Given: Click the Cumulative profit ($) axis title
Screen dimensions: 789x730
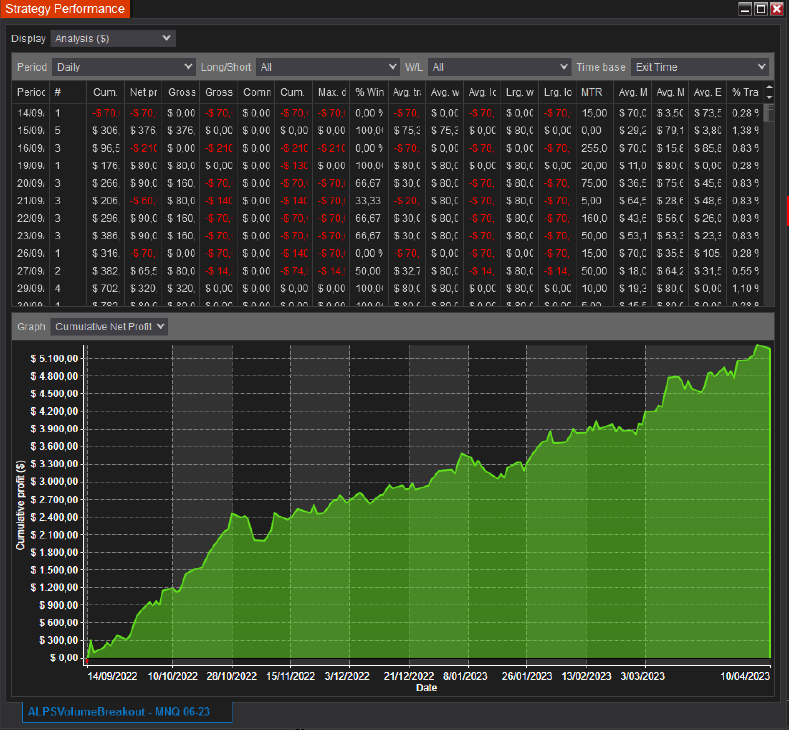Looking at the screenshot, I should (x=20, y=505).
